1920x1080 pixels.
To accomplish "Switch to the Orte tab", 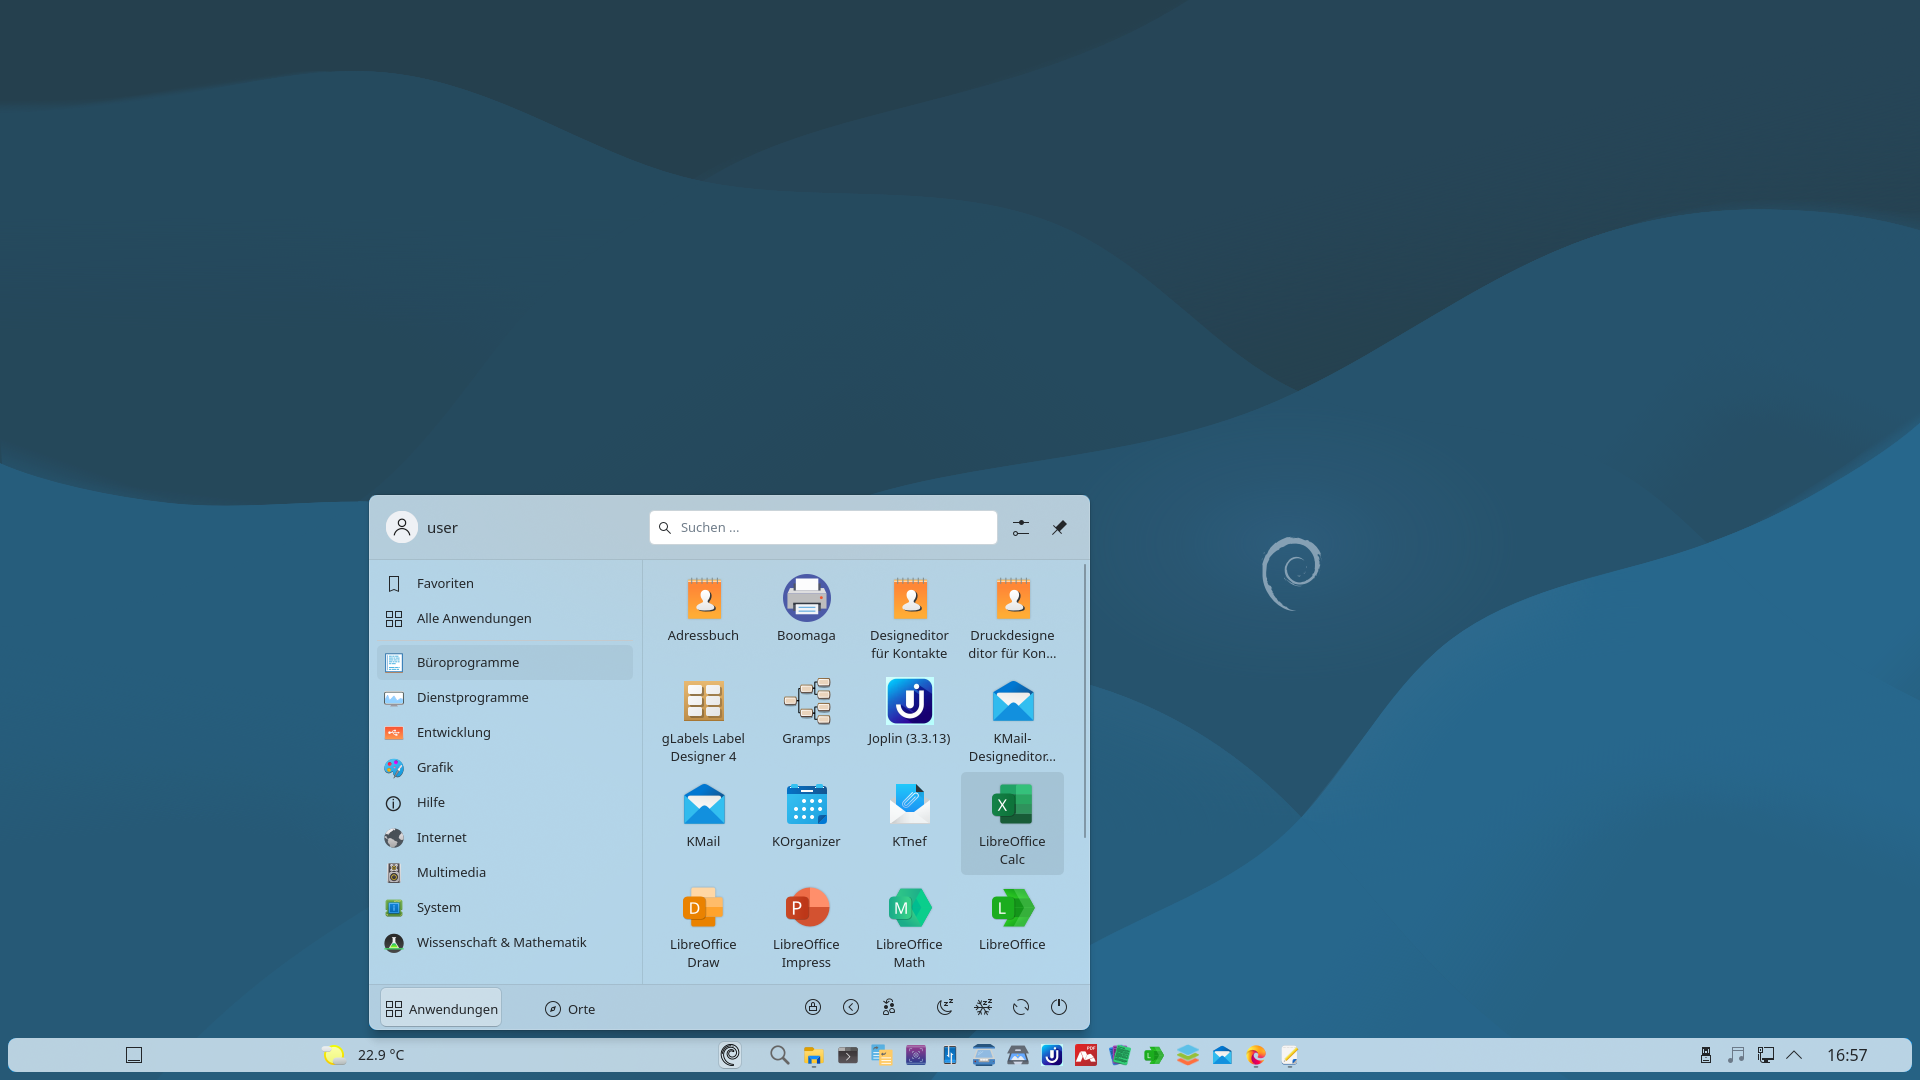I will tap(570, 1008).
